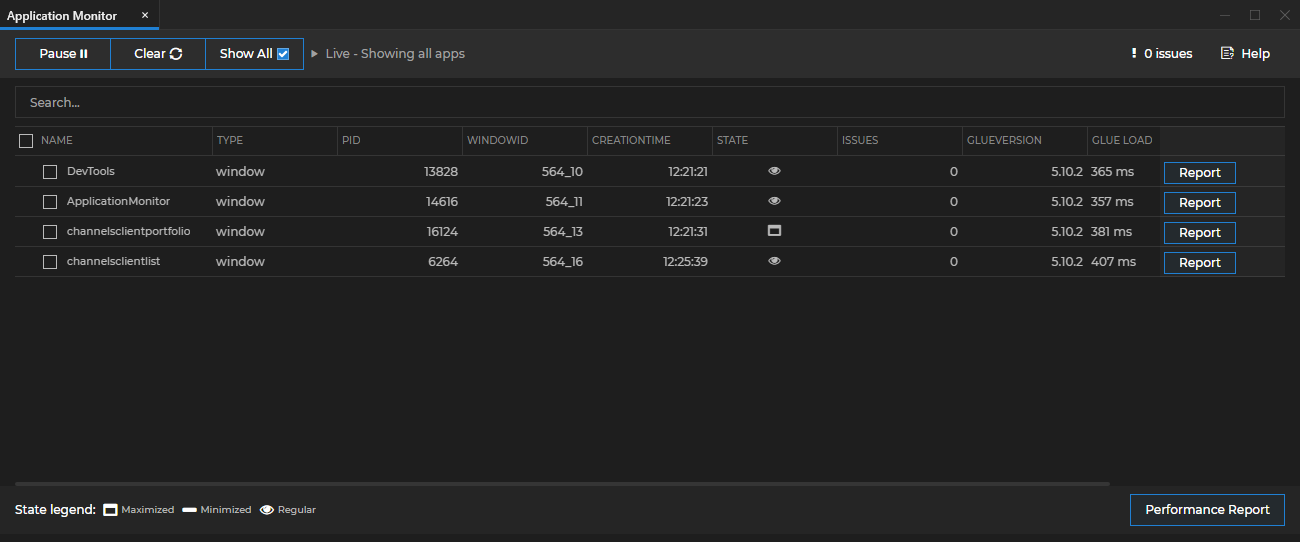Open the Help page
The height and width of the screenshot is (542, 1300).
(x=1245, y=54)
